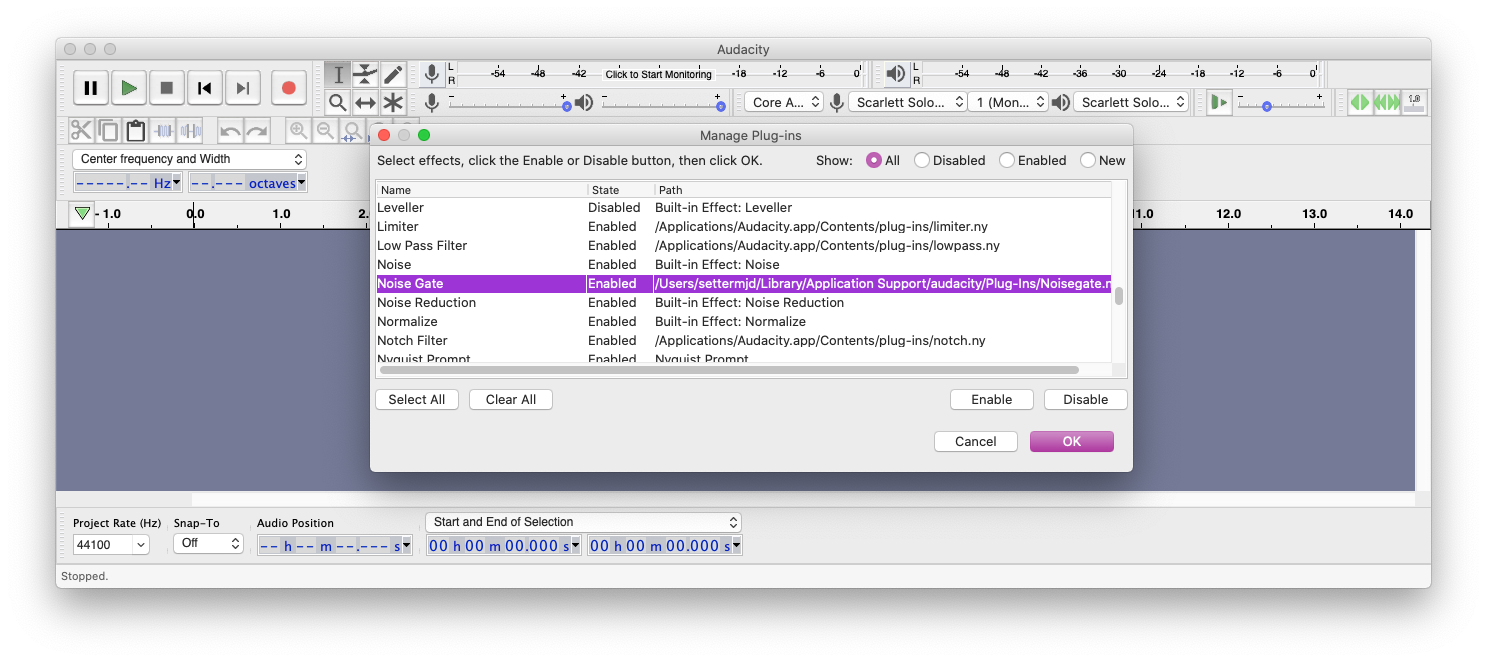Cancel the Manage Plug-ins dialog
This screenshot has width=1487, height=662.
pyautogui.click(x=976, y=441)
